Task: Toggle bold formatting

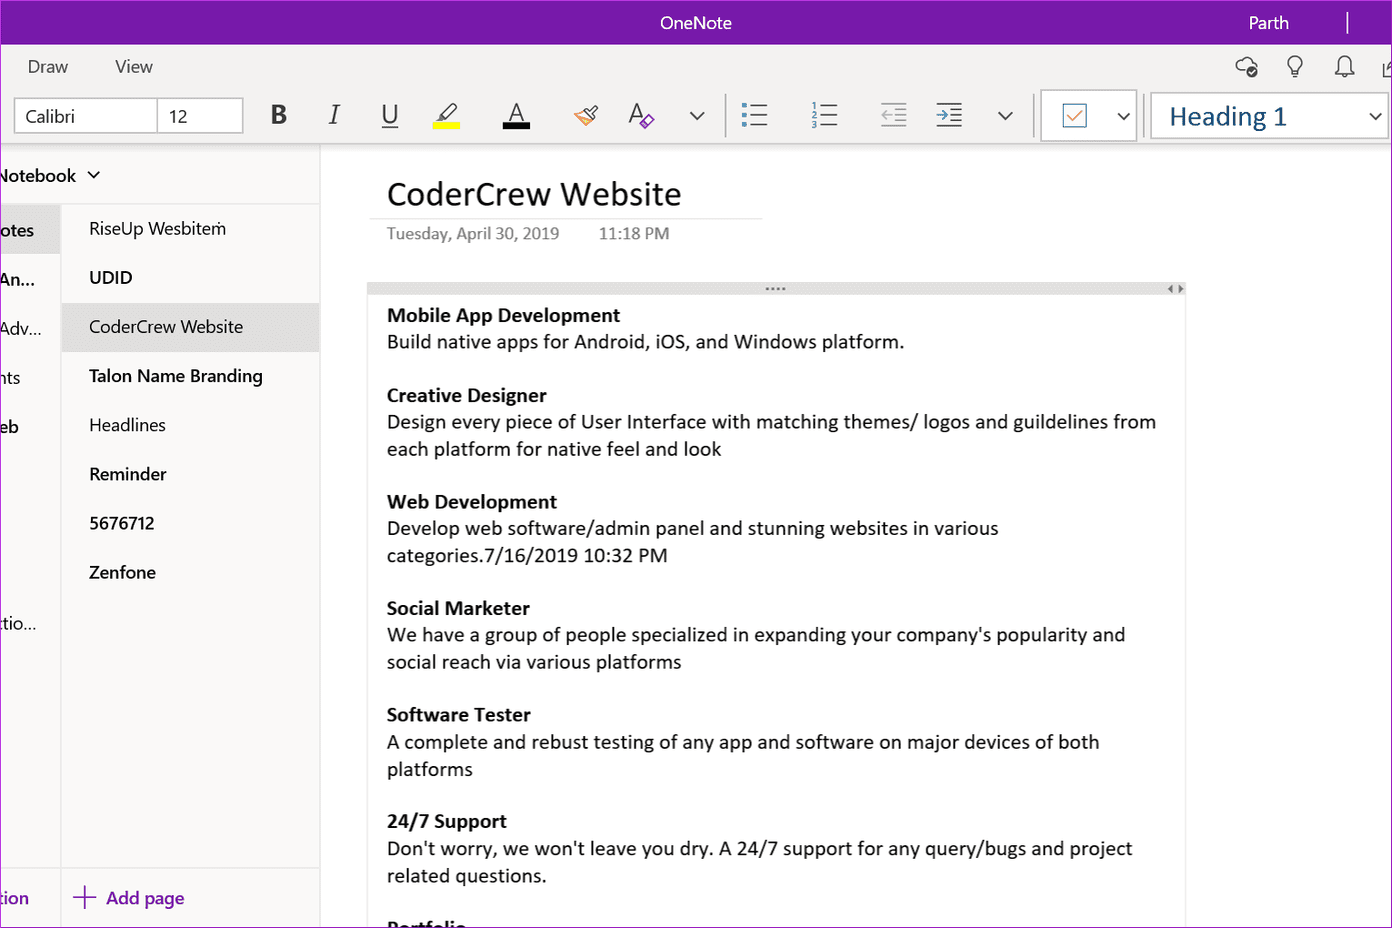Action: (279, 116)
